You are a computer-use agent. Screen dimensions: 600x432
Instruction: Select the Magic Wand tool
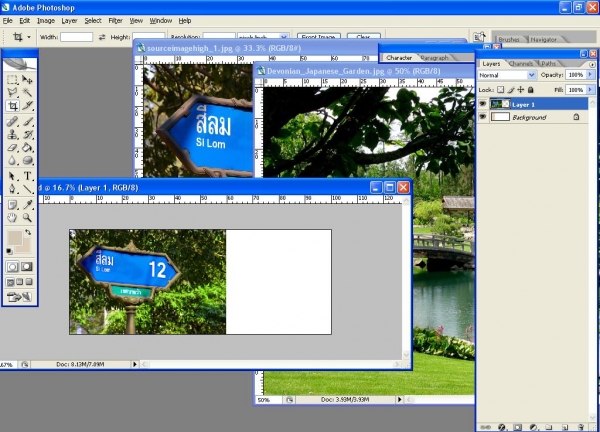pyautogui.click(x=27, y=92)
